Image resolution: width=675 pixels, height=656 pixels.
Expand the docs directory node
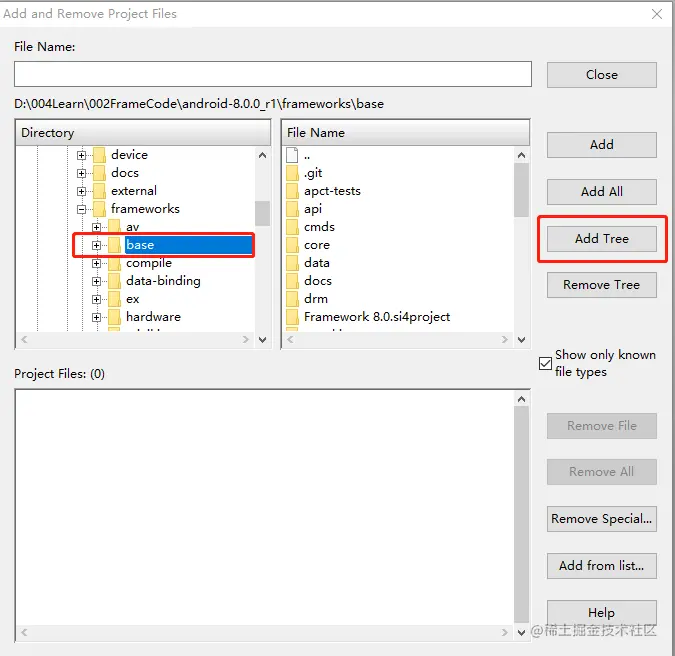pos(81,173)
